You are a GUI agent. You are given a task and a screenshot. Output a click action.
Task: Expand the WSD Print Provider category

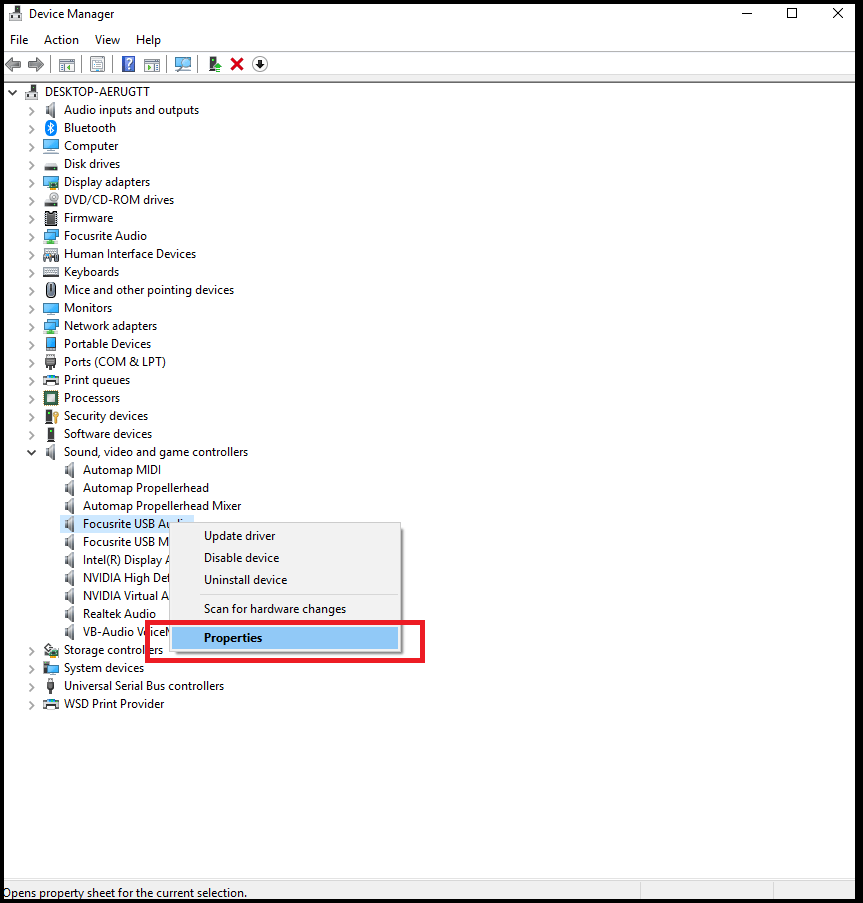[32, 704]
